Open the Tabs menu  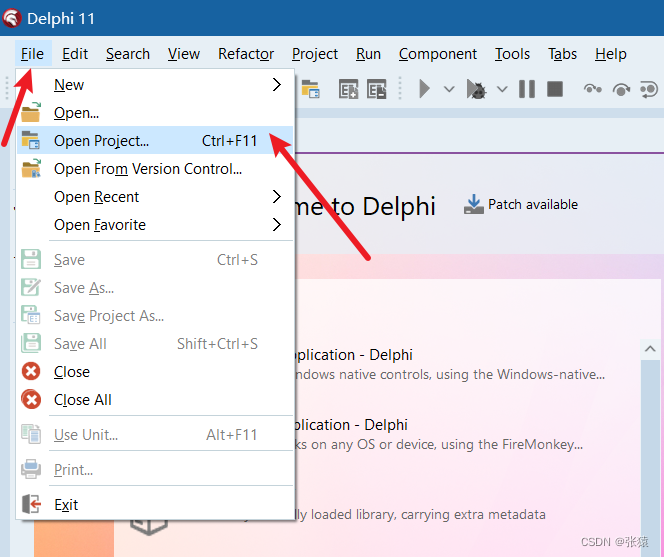tap(562, 54)
